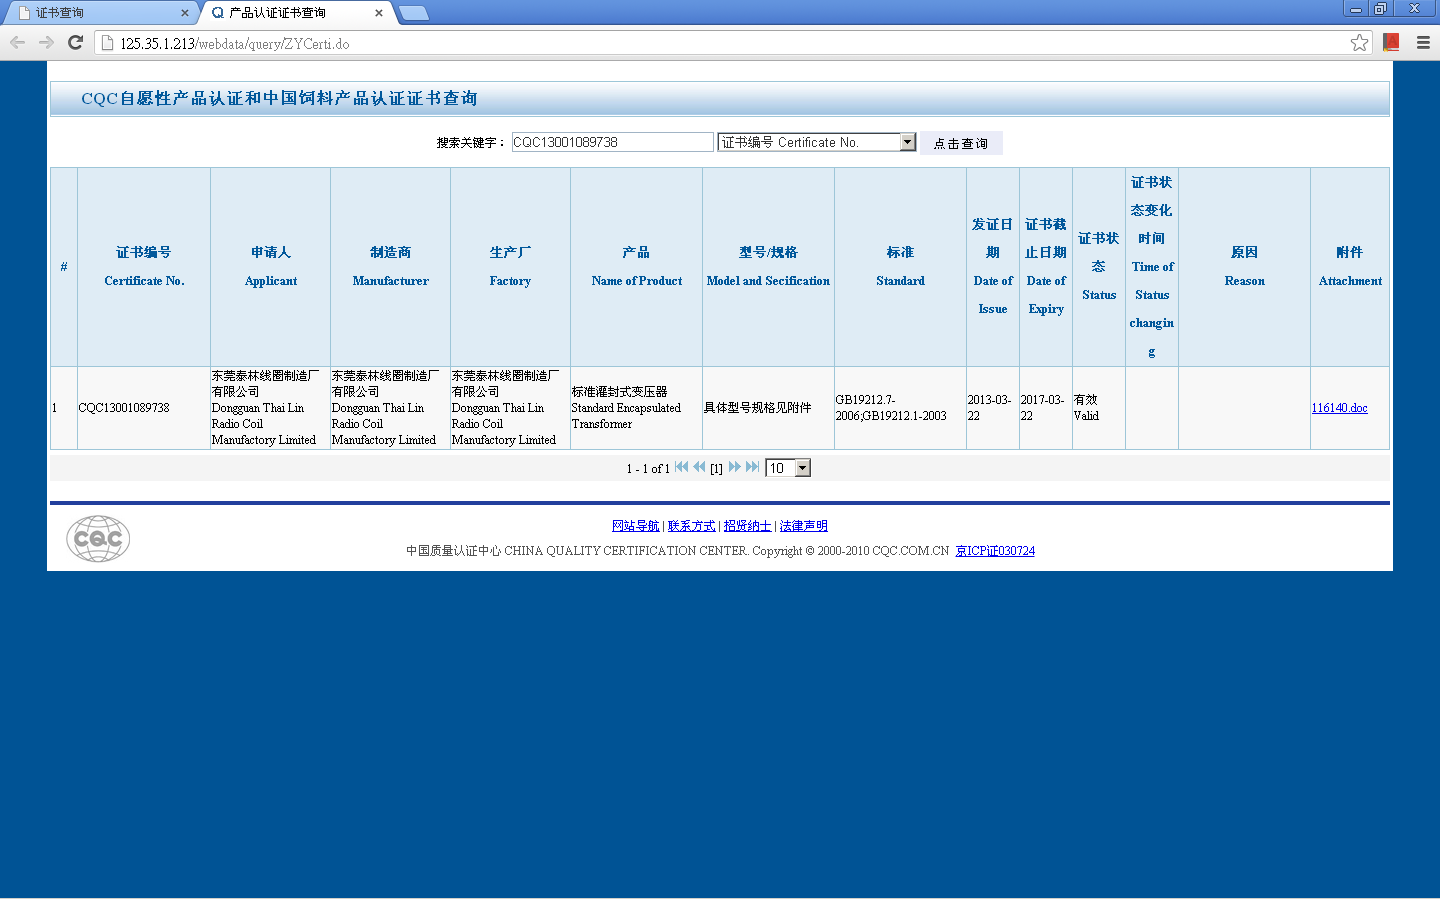Select the CQC13001089738 certificate number cell
1440x900 pixels.
pos(144,408)
